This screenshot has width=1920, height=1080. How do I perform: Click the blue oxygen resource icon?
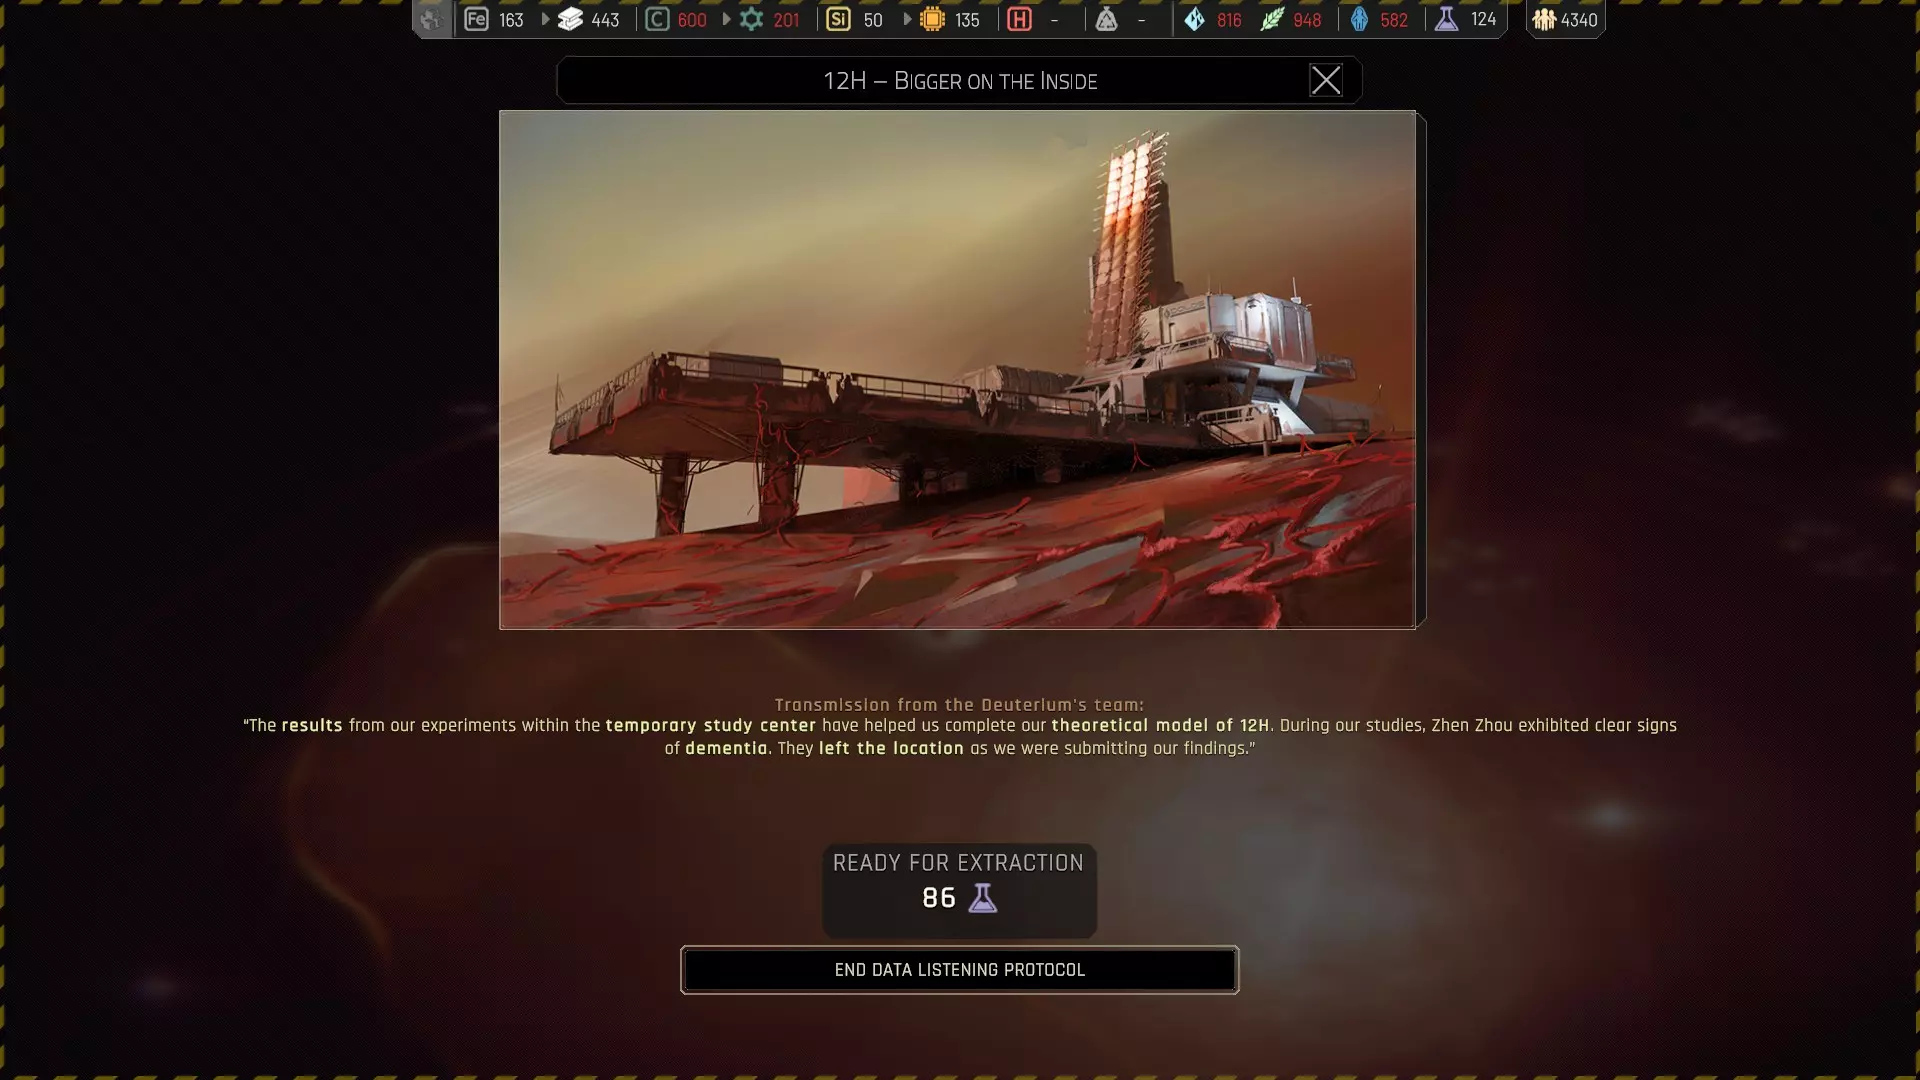coord(1359,19)
